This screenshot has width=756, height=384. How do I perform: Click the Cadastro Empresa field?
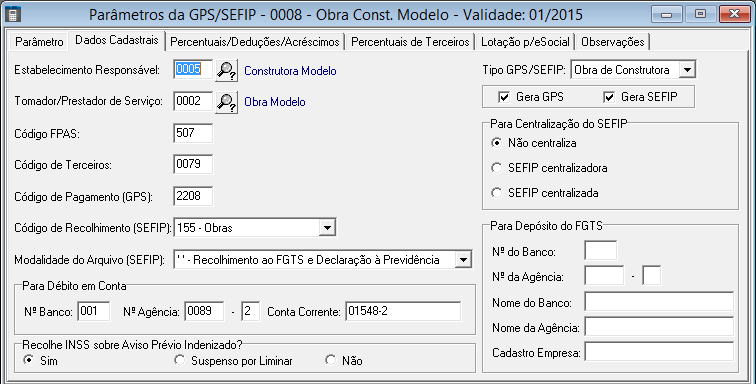tap(659, 352)
